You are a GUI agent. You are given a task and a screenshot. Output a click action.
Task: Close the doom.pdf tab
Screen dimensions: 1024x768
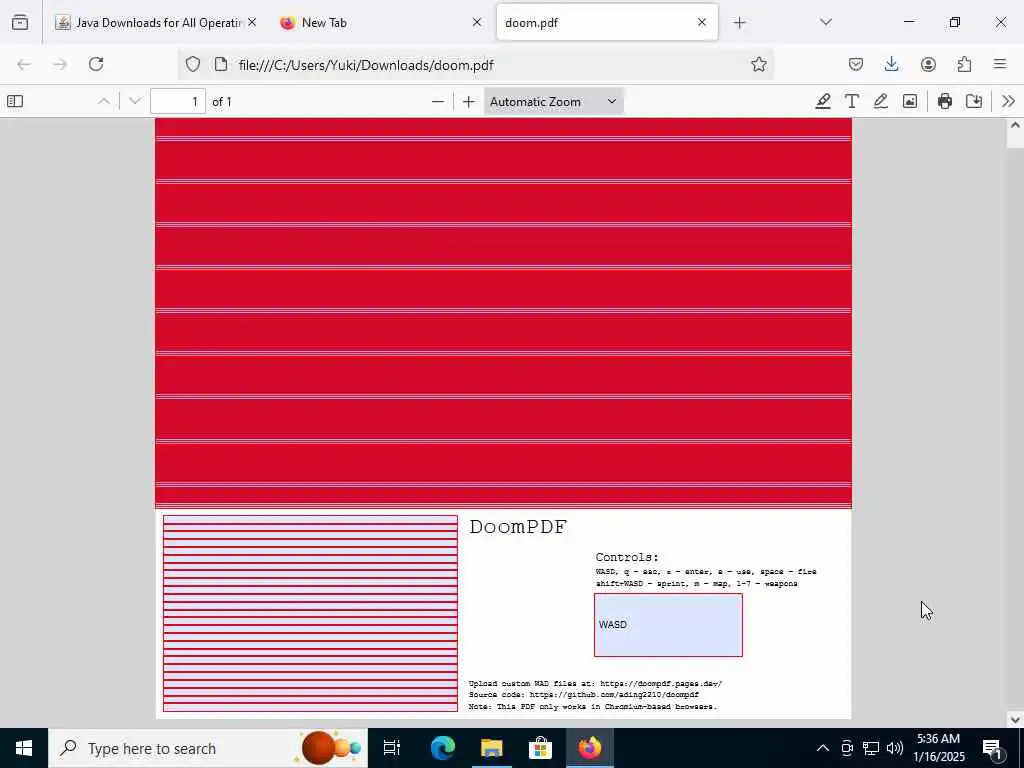(702, 23)
